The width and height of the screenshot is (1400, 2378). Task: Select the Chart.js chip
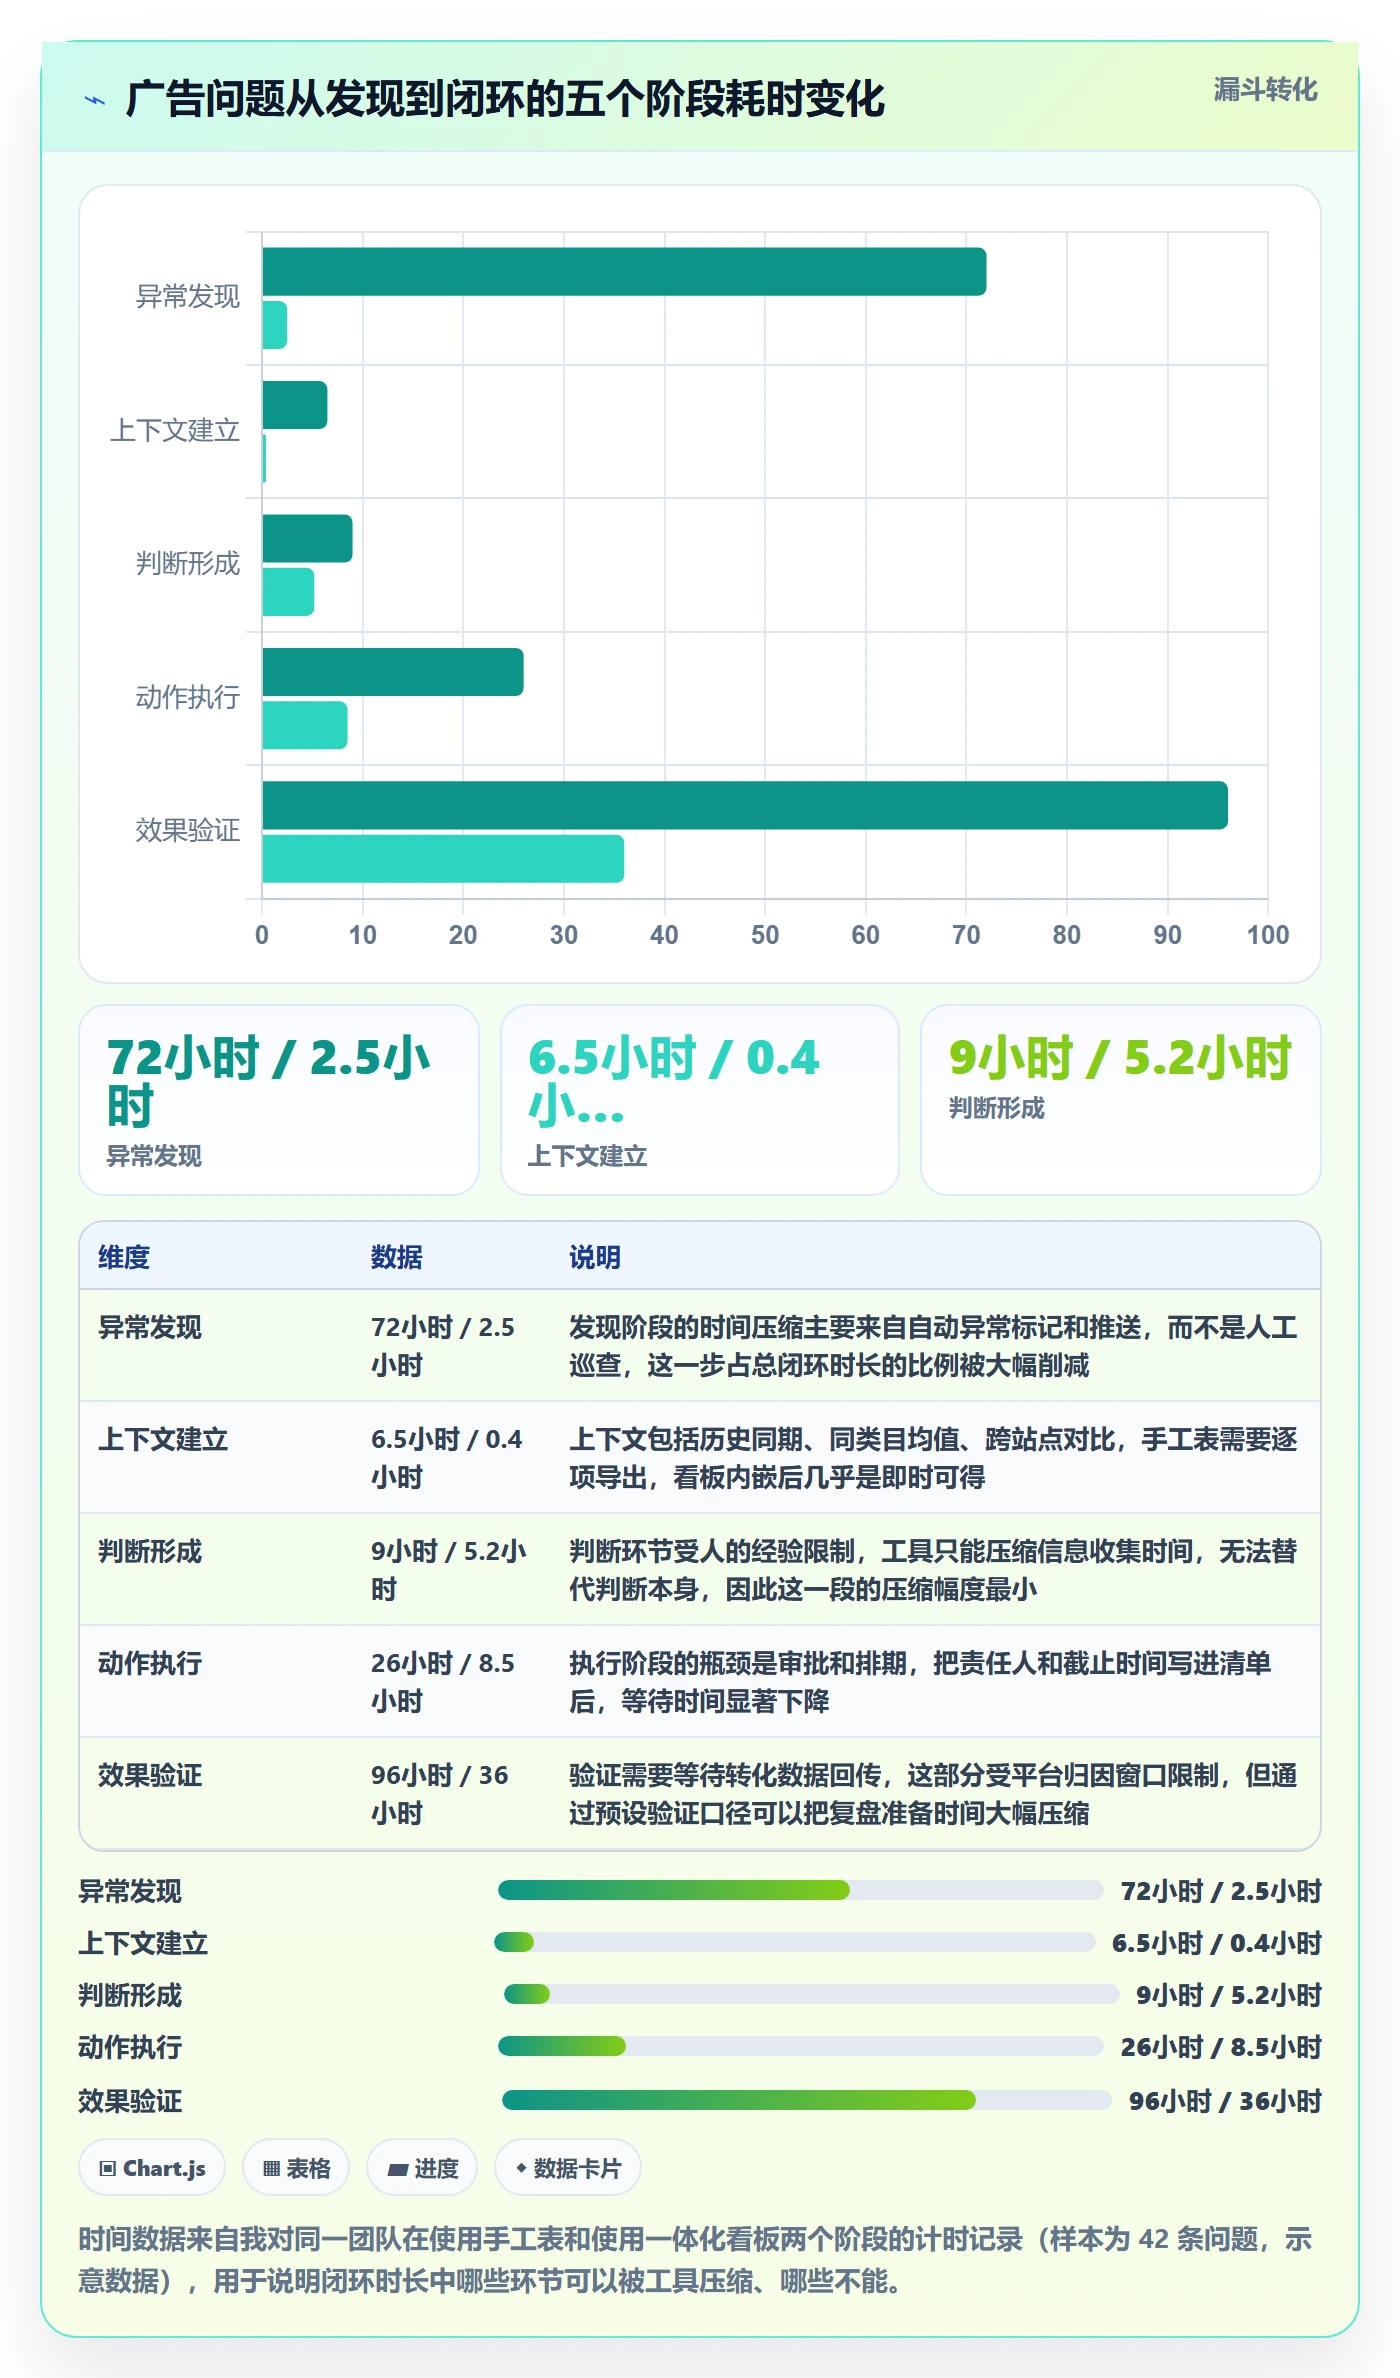coord(152,2168)
